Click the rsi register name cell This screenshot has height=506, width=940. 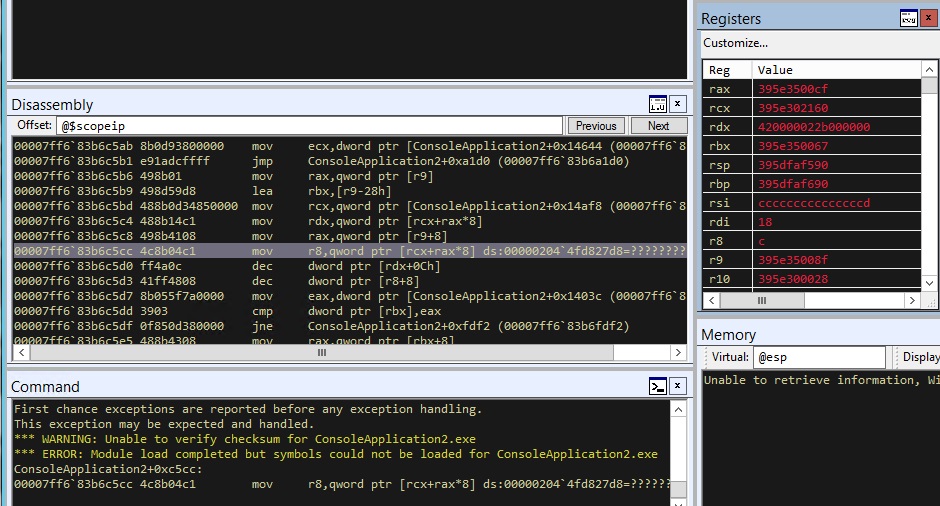[x=727, y=203]
